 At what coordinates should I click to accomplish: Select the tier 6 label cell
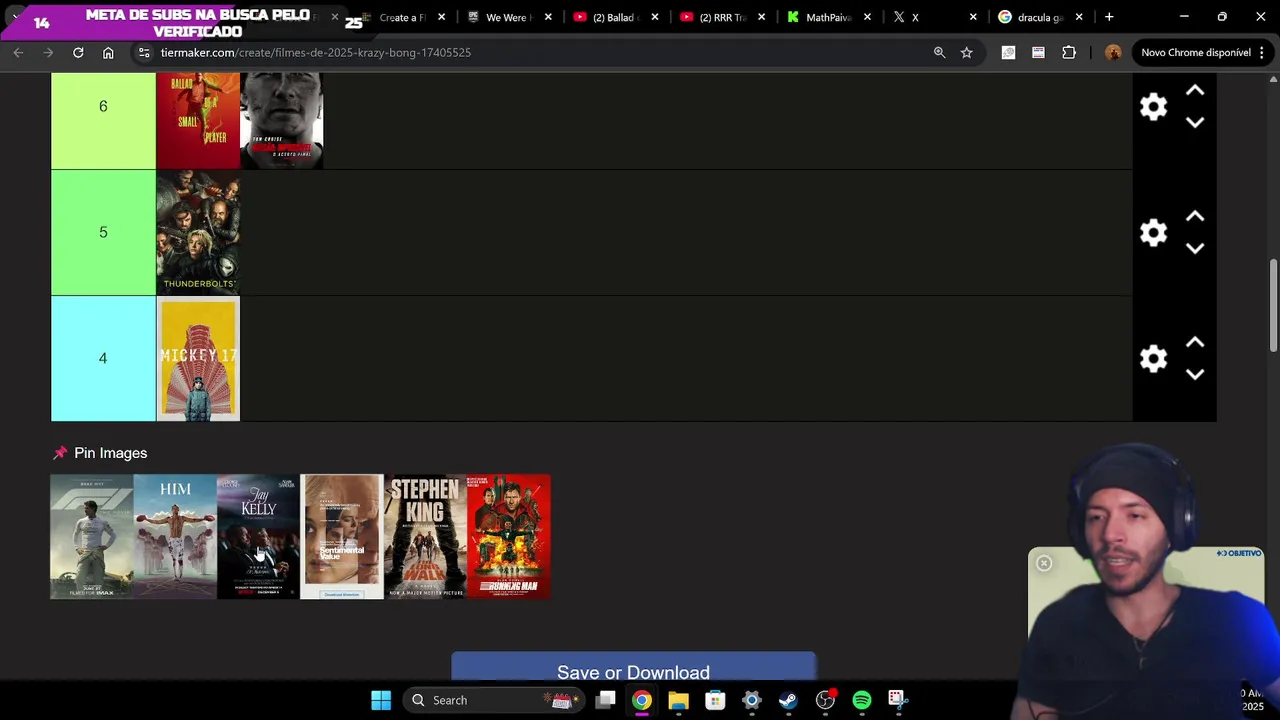pos(103,120)
